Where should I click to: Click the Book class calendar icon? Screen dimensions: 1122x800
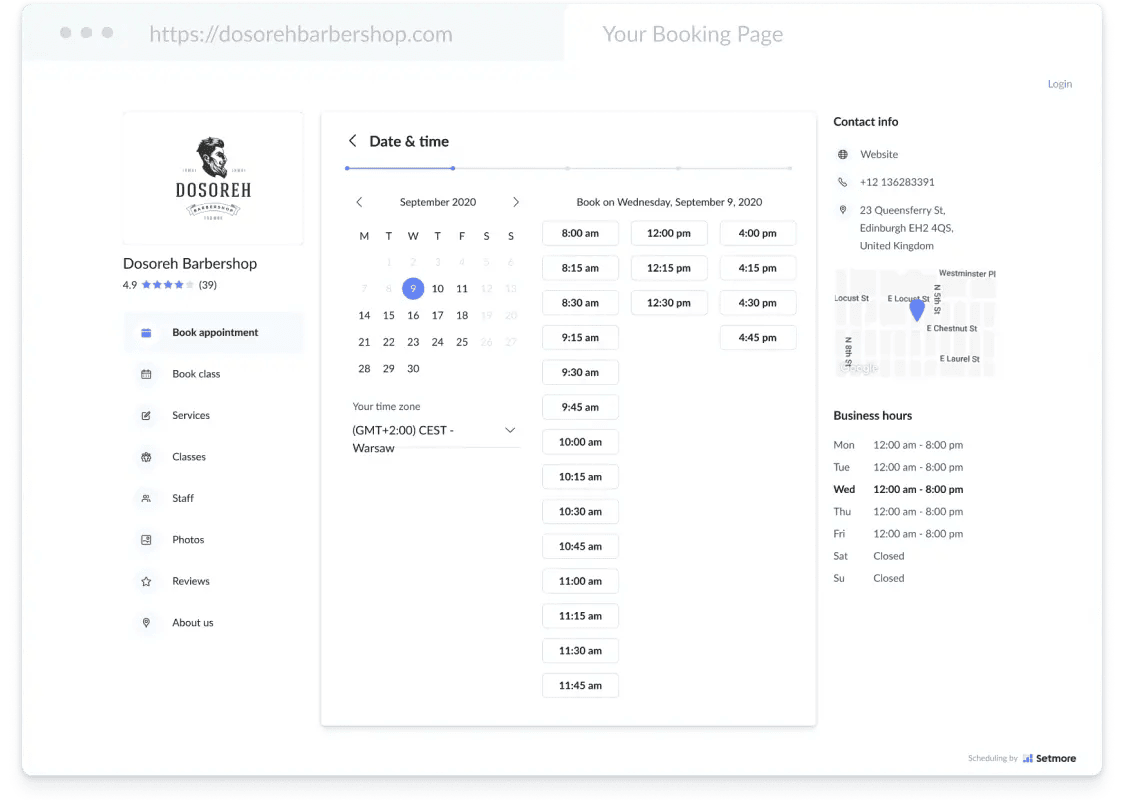(146, 374)
